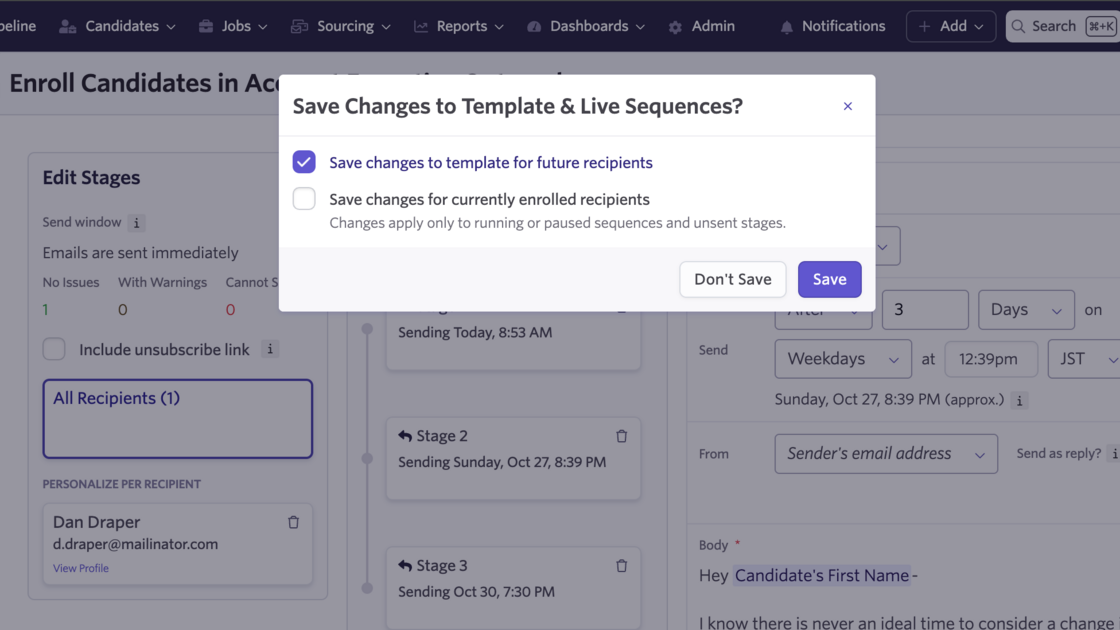Click info icon beside unsubscribe link
The height and width of the screenshot is (630, 1120).
pyautogui.click(x=269, y=349)
